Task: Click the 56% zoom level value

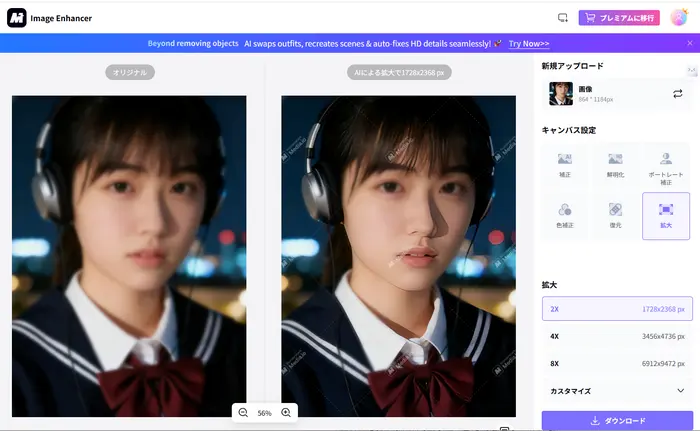Action: pos(264,413)
